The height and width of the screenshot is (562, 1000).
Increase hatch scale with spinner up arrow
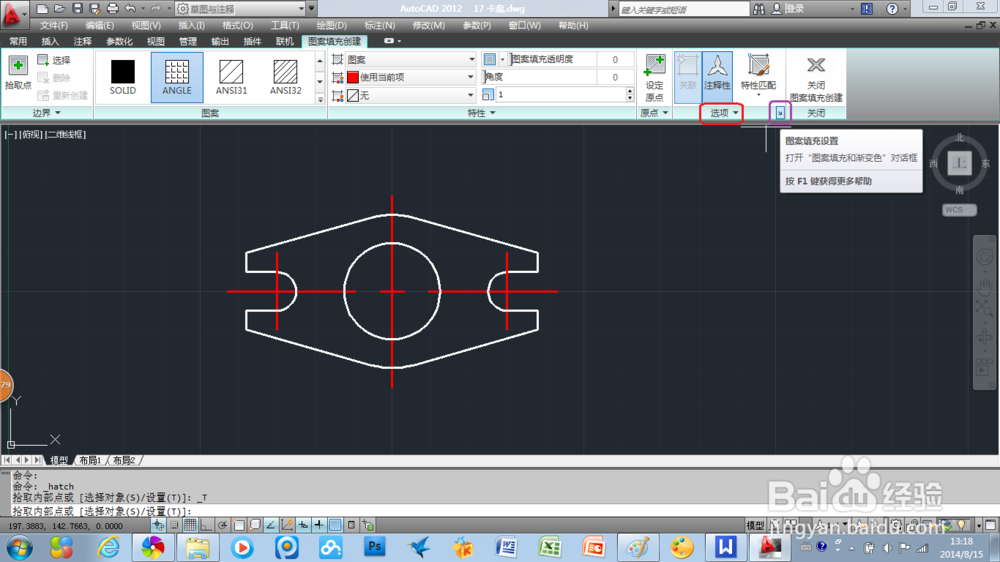pyautogui.click(x=629, y=91)
